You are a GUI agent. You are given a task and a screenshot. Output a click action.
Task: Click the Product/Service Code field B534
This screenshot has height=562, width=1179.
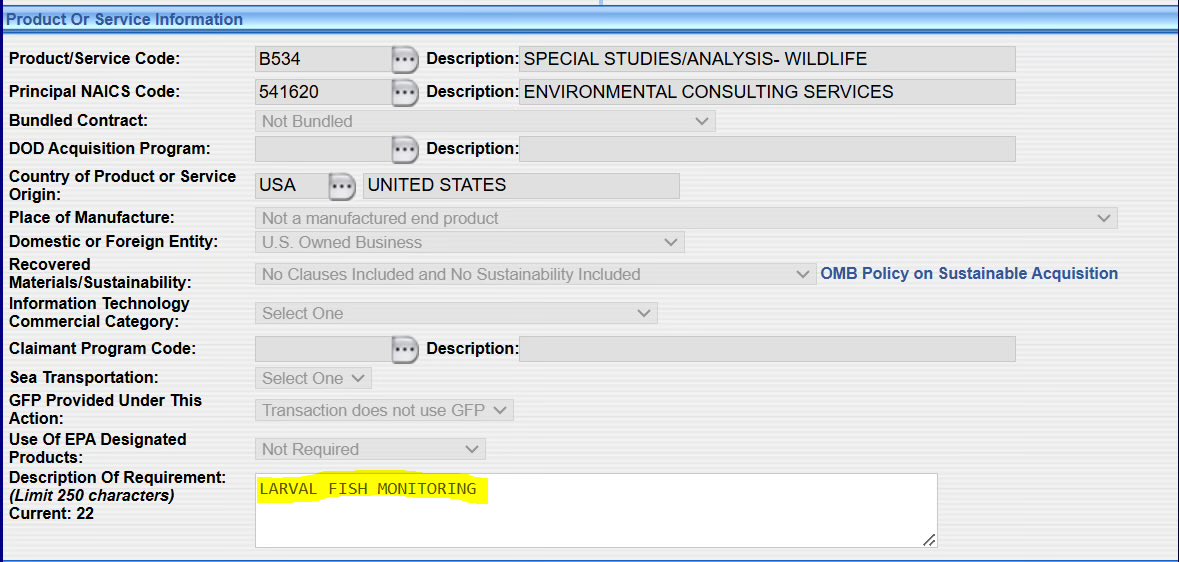[321, 59]
